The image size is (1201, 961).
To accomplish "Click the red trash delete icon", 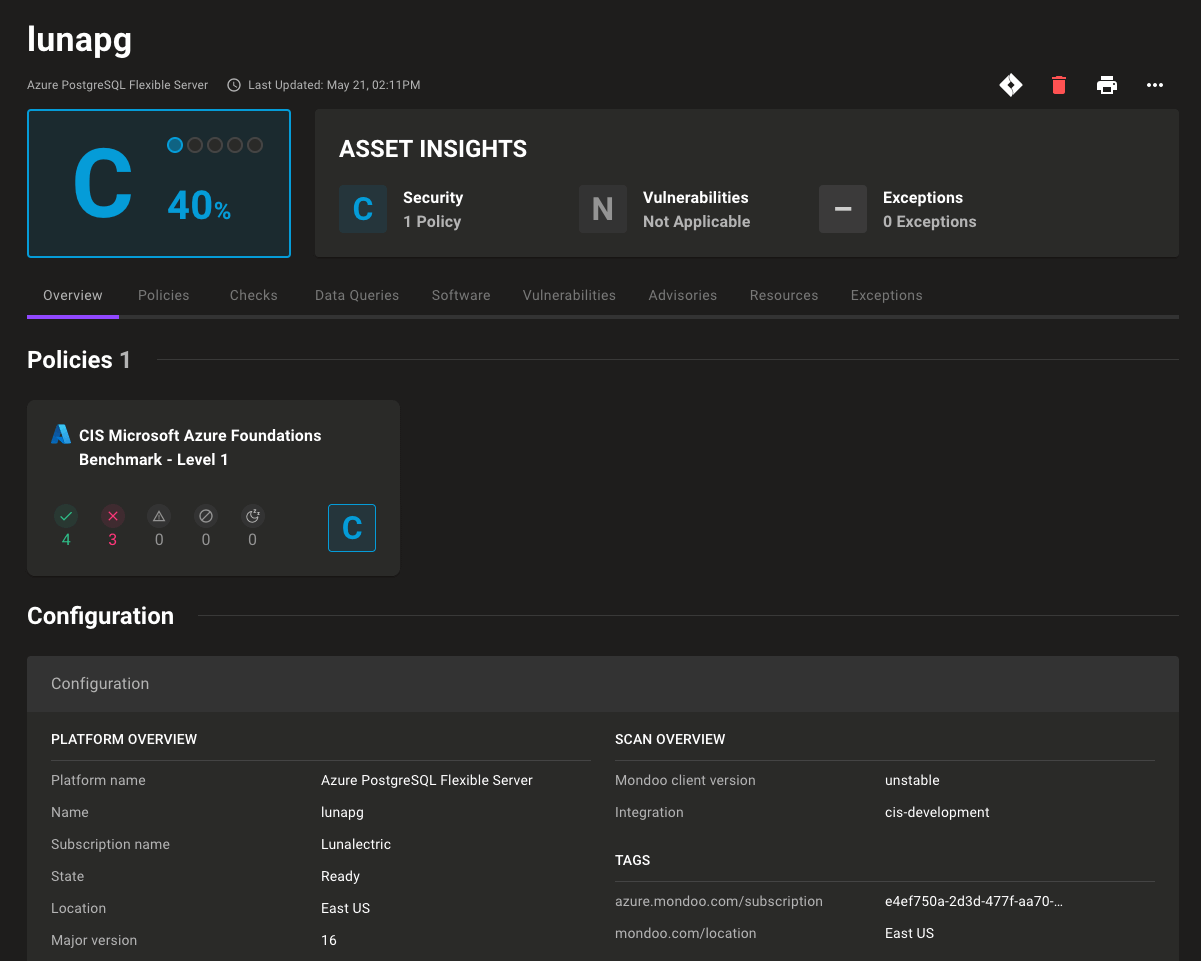I will pyautogui.click(x=1059, y=85).
